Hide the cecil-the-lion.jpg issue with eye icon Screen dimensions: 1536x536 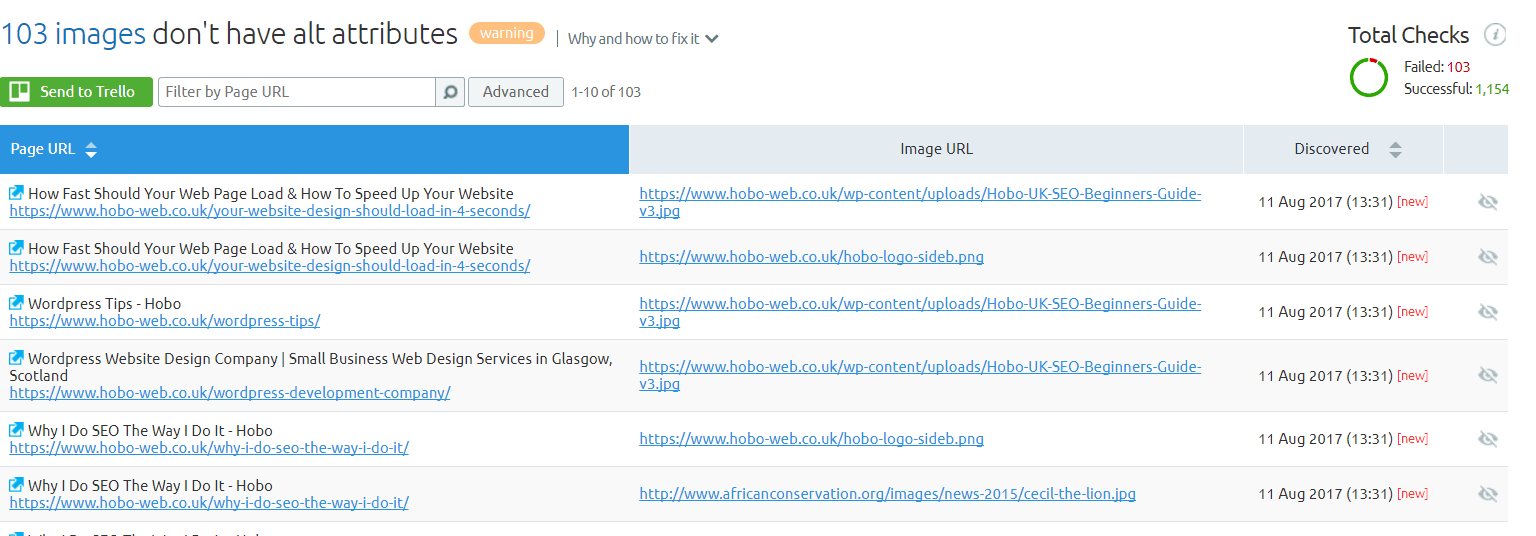coord(1488,494)
